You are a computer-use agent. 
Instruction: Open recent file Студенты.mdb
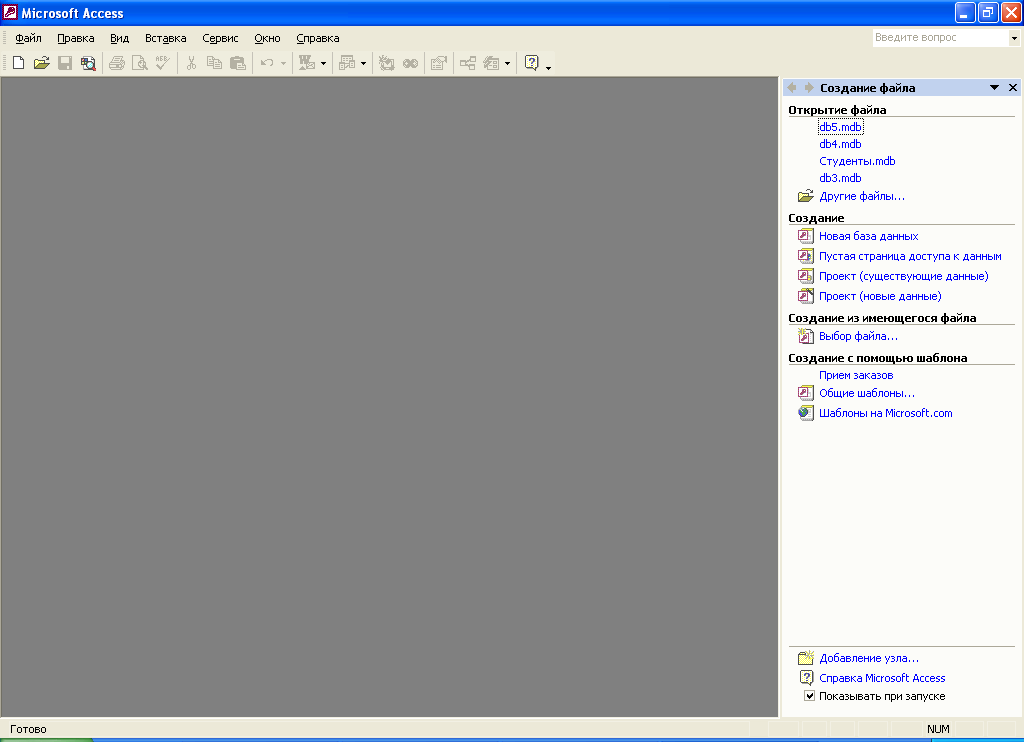point(857,161)
